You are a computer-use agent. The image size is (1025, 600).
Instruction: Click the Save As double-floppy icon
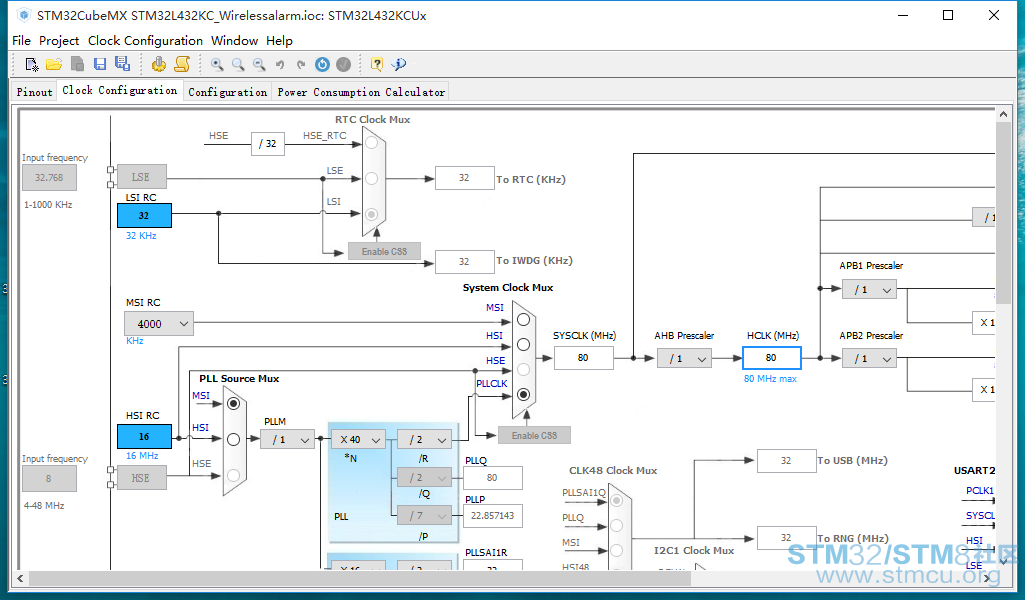pos(122,63)
